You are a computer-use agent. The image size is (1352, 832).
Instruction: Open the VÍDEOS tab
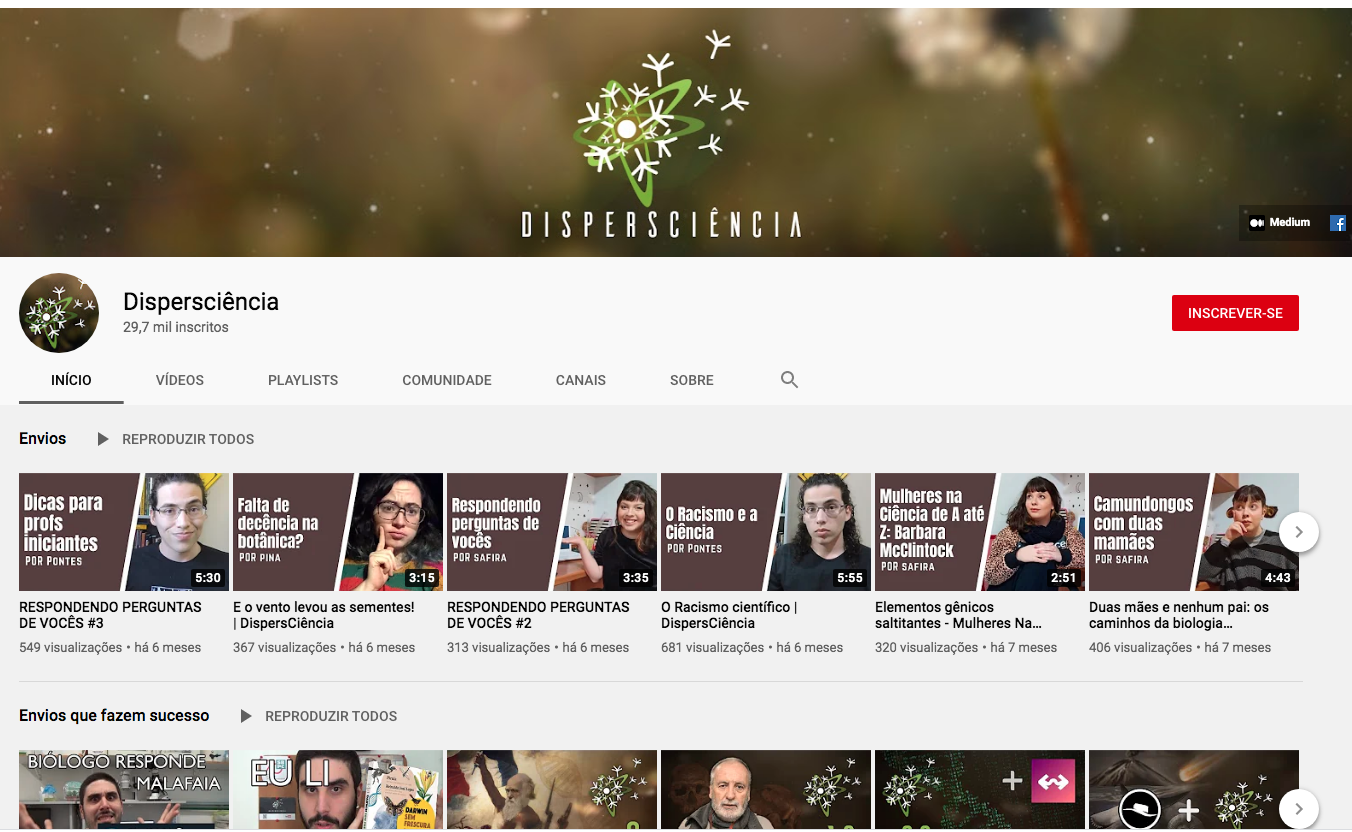pos(180,380)
